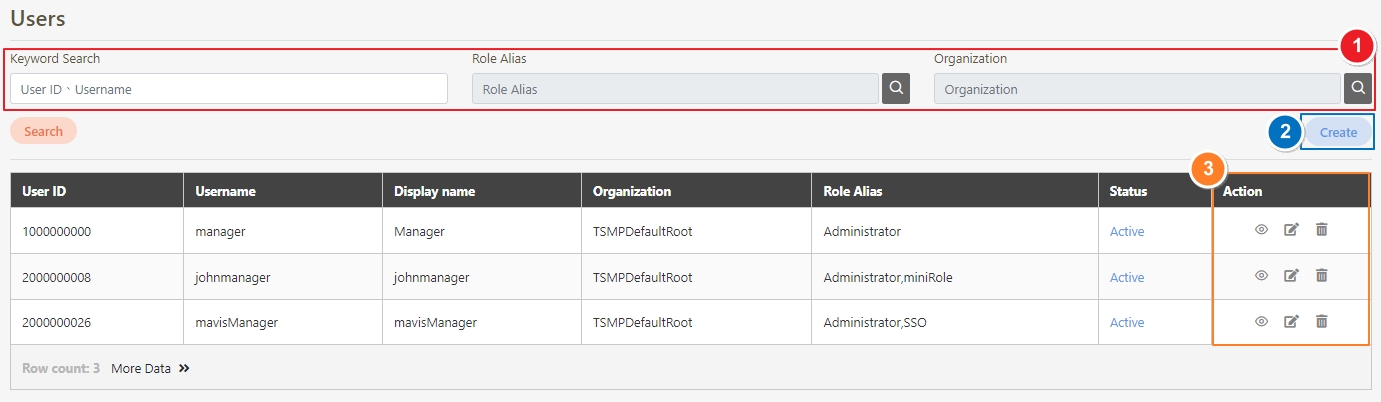Delete the manager user
1381x402 pixels.
(1321, 230)
